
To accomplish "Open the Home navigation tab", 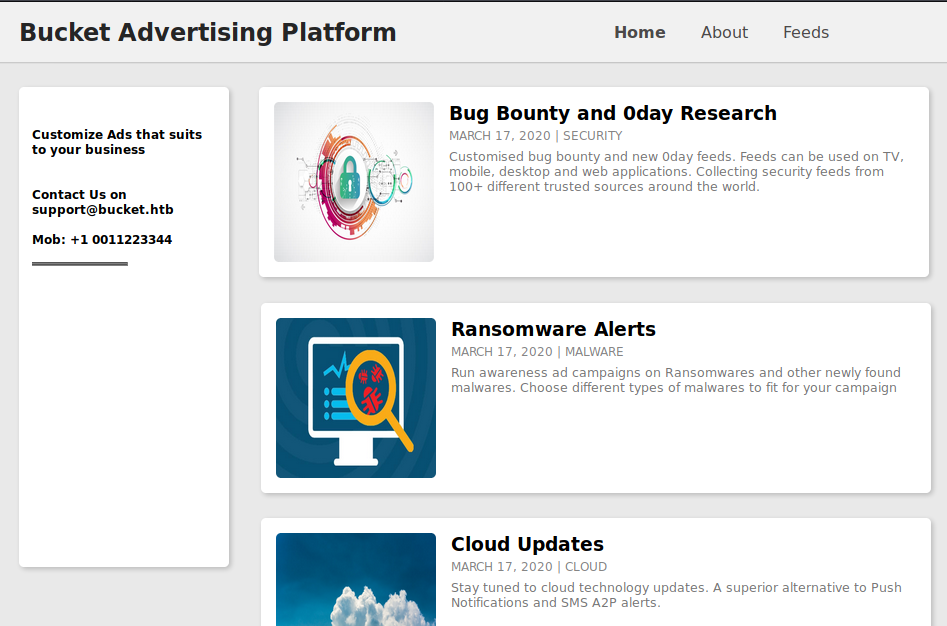I will click(x=639, y=32).
